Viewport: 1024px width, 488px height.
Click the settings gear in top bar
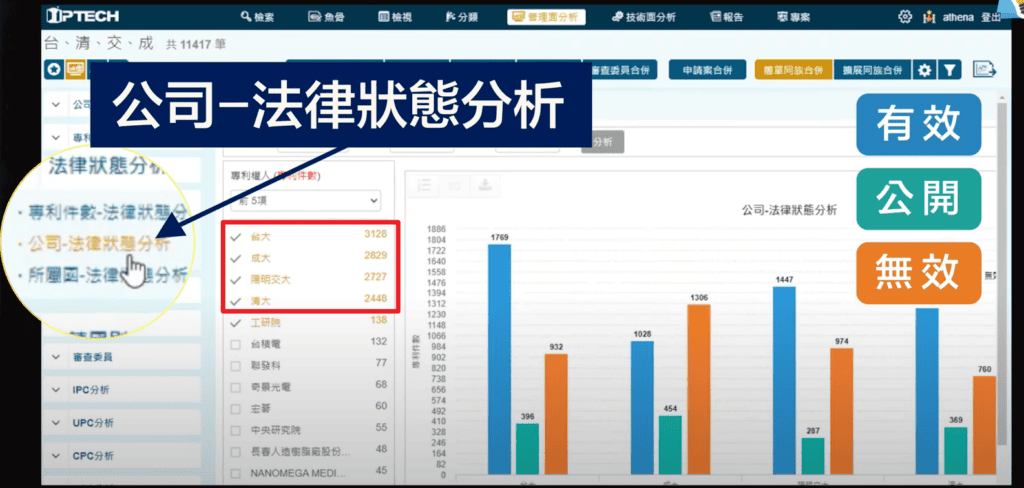[905, 17]
